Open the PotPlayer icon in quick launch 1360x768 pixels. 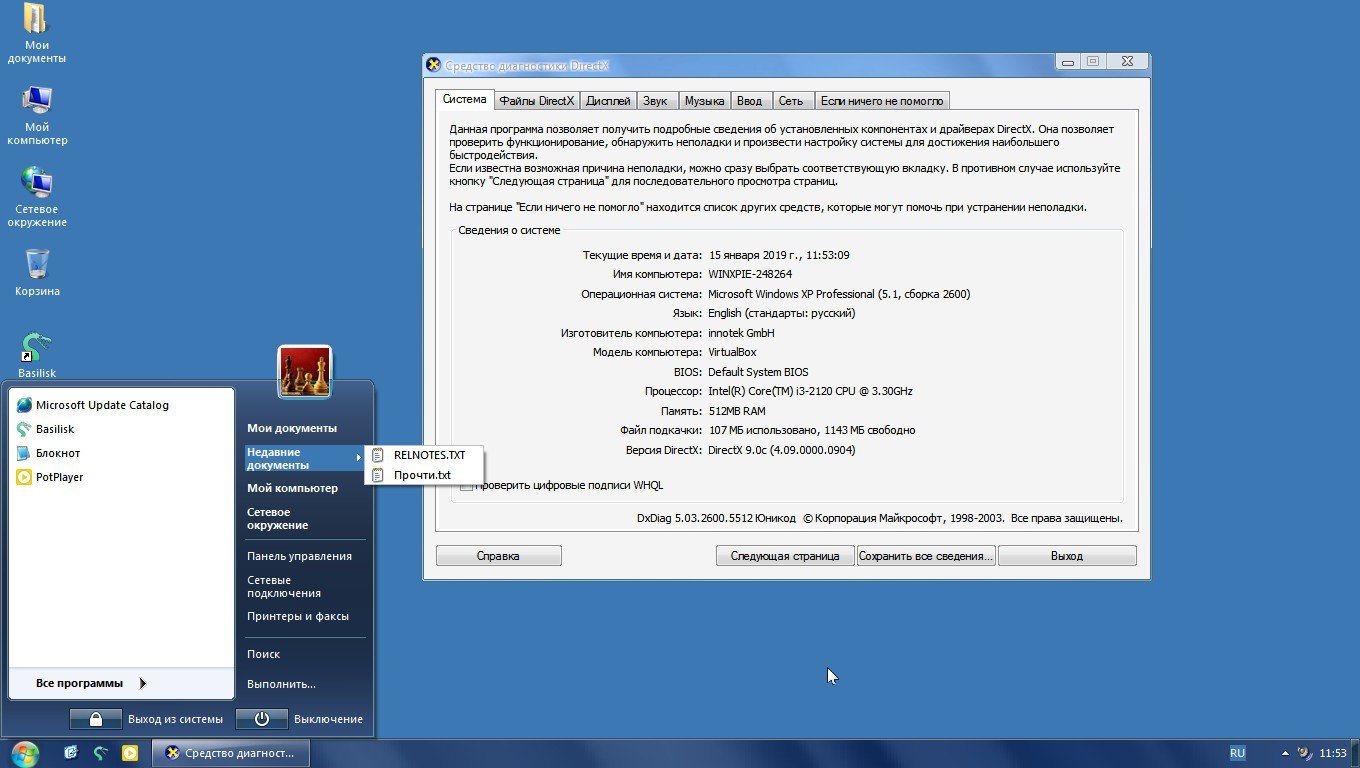[129, 753]
